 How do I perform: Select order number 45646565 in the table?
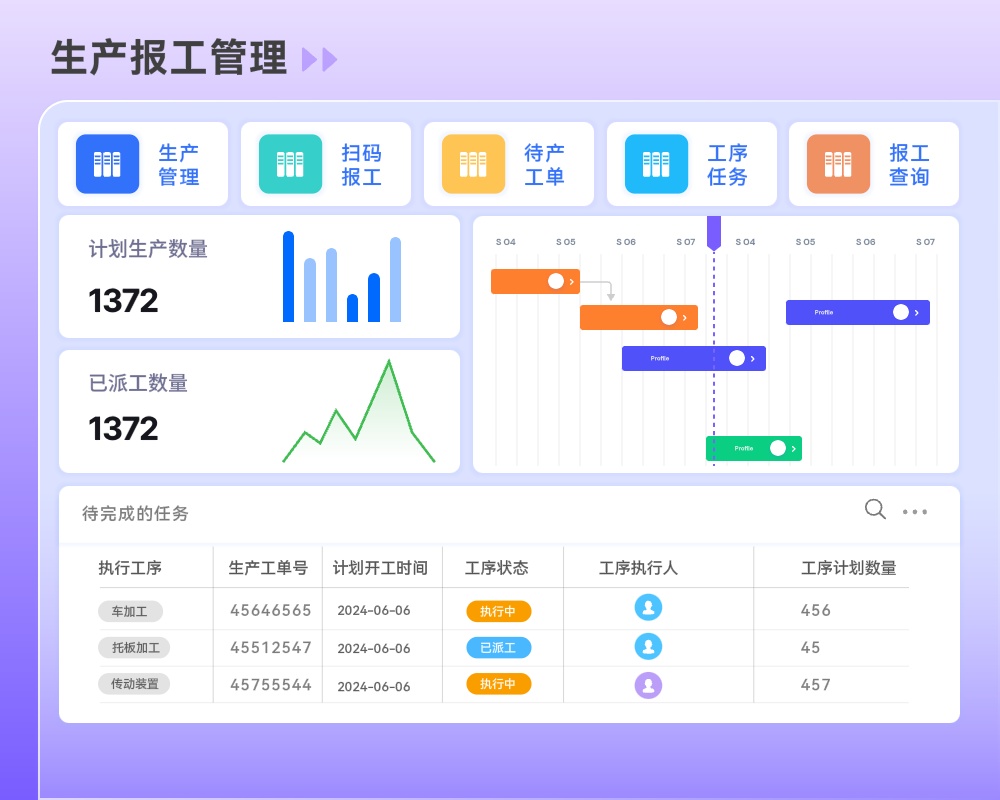point(268,610)
